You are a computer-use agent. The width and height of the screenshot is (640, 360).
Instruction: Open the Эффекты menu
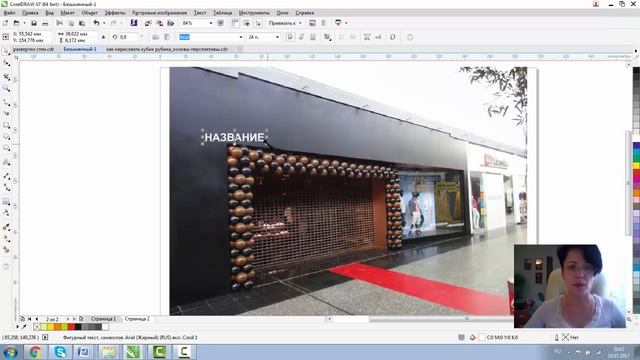pos(115,13)
